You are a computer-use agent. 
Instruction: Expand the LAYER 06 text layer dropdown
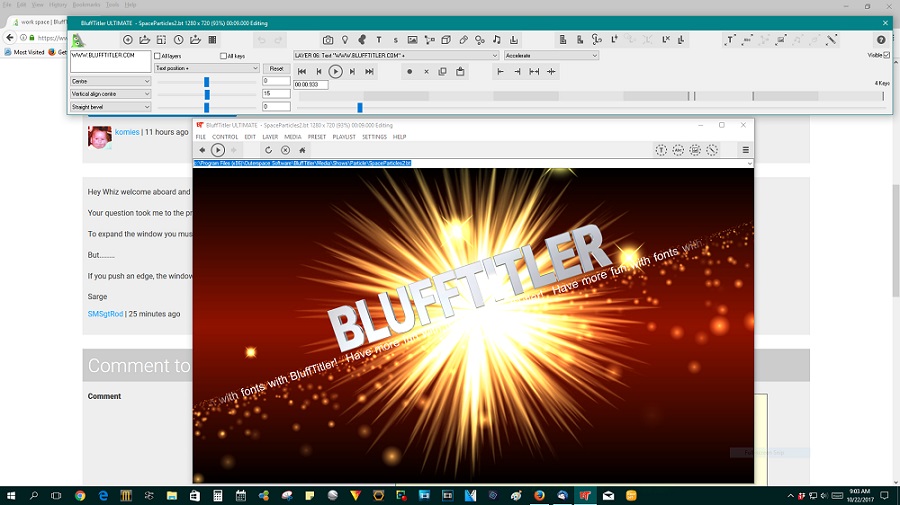(x=395, y=56)
